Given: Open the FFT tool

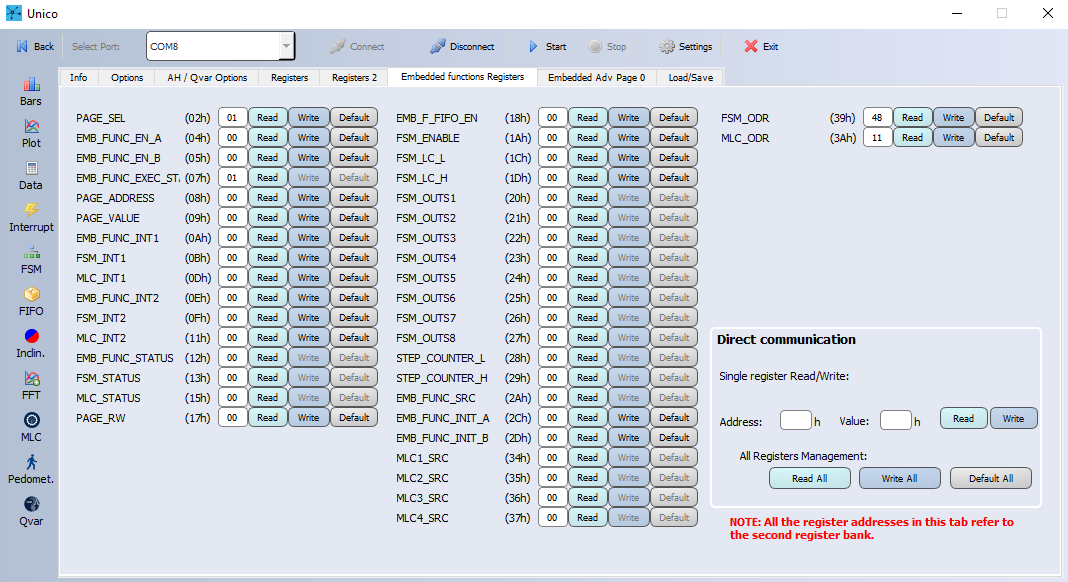Looking at the screenshot, I should [31, 385].
